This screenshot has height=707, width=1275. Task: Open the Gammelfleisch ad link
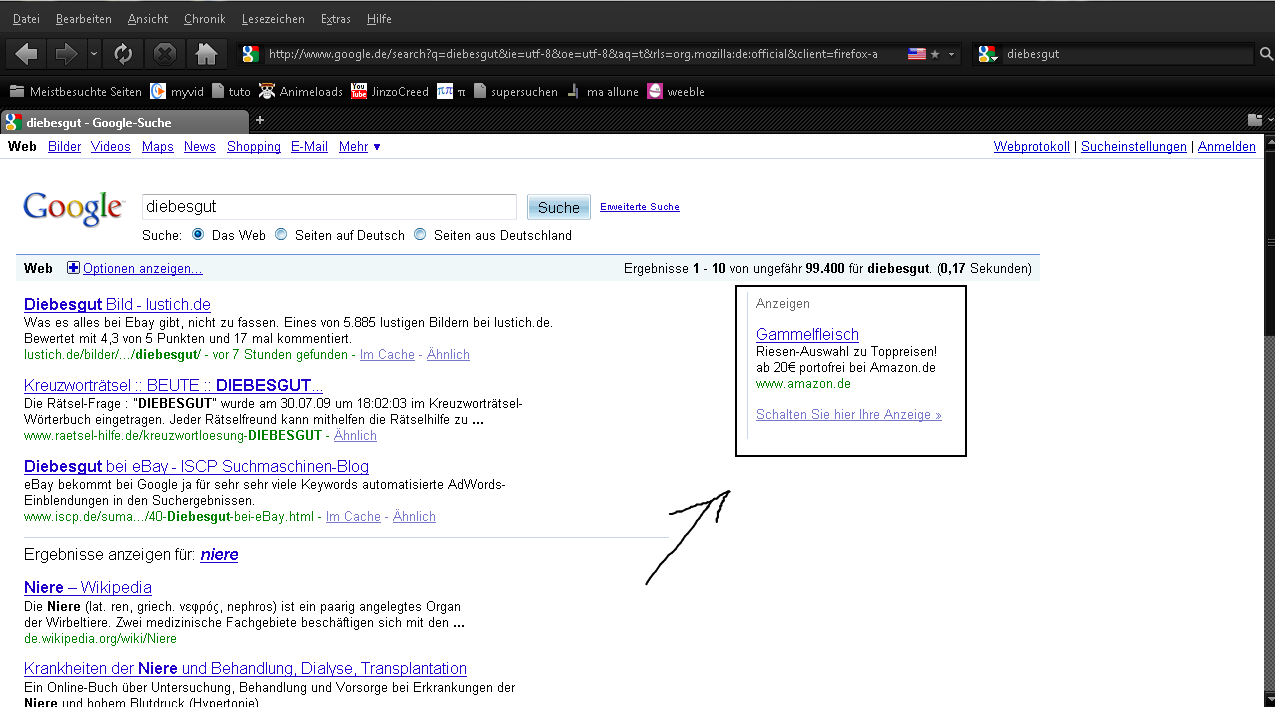pos(807,334)
